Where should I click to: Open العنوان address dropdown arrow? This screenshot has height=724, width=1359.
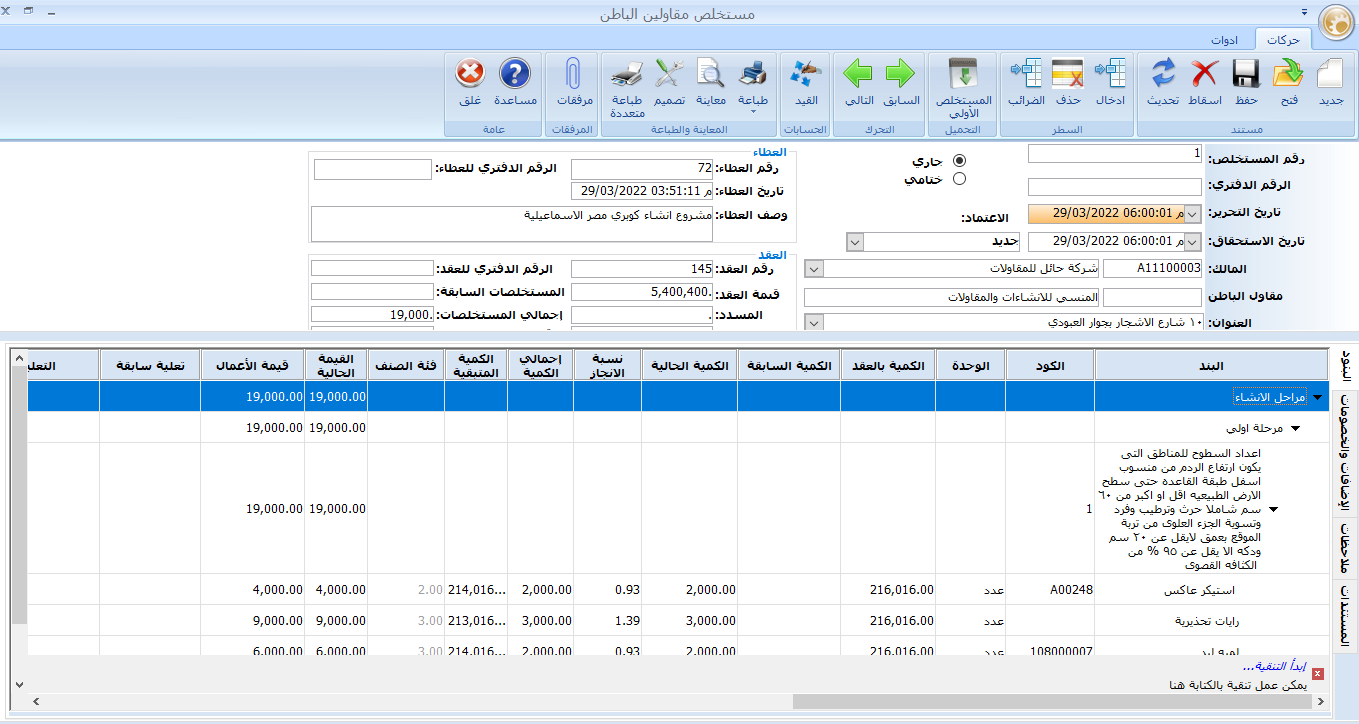point(814,323)
